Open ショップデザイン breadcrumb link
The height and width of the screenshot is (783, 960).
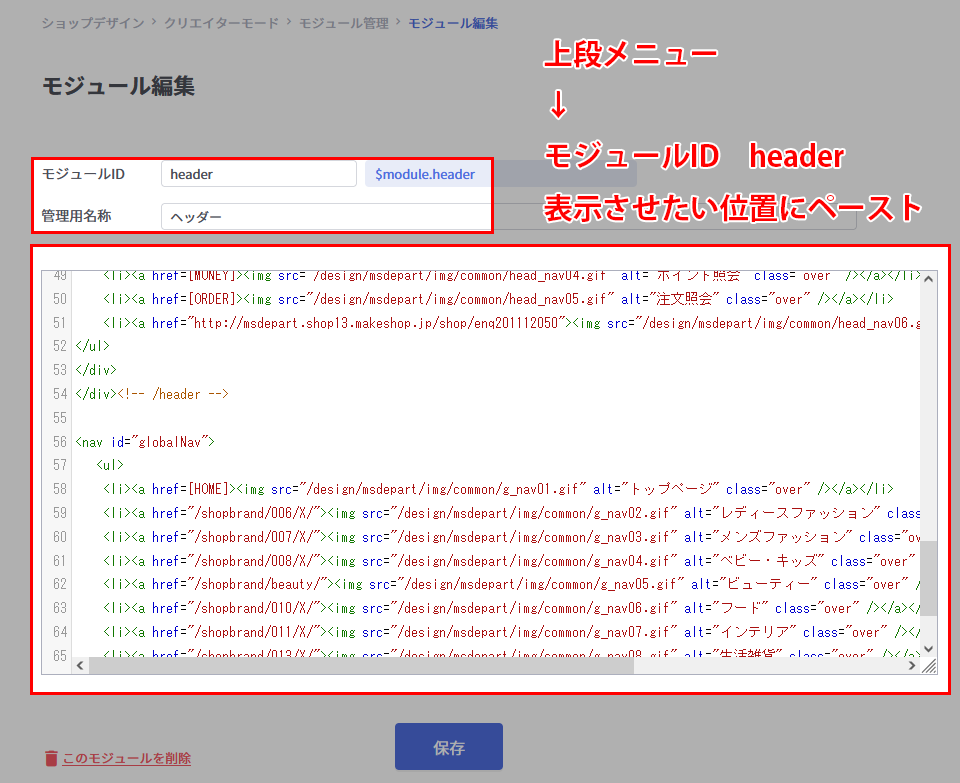[92, 23]
